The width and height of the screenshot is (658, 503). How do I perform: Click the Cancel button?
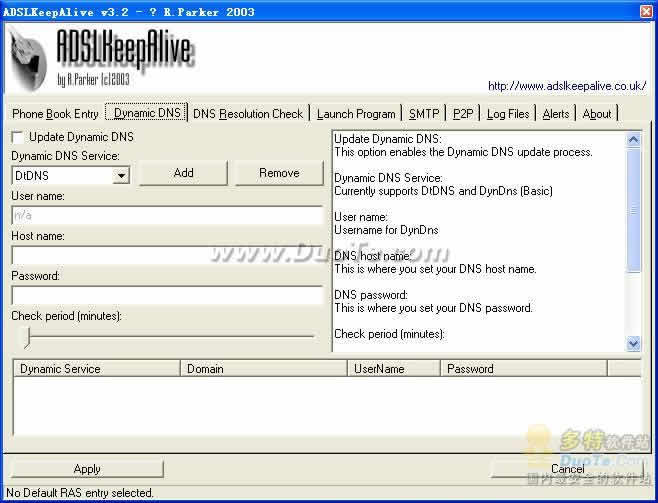(567, 469)
